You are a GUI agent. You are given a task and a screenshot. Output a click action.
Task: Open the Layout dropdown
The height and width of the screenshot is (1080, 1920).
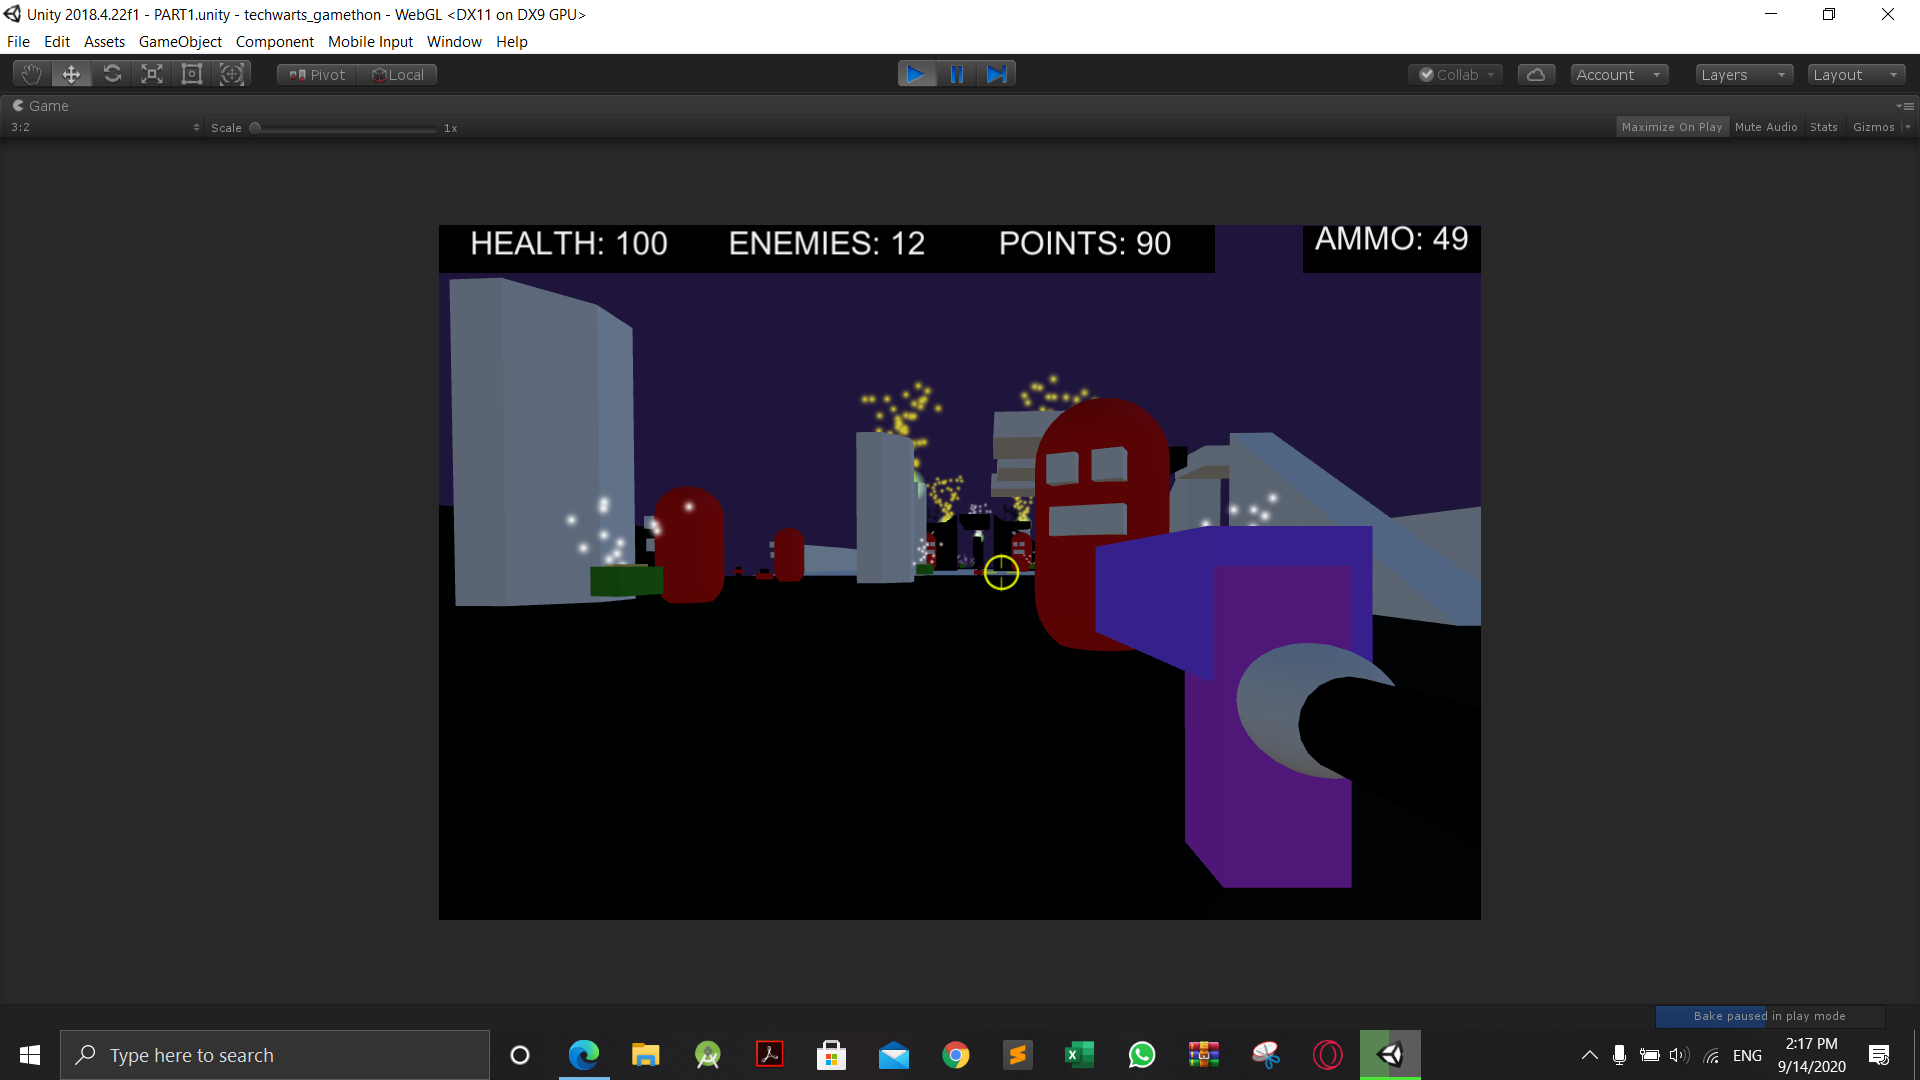click(x=1855, y=75)
